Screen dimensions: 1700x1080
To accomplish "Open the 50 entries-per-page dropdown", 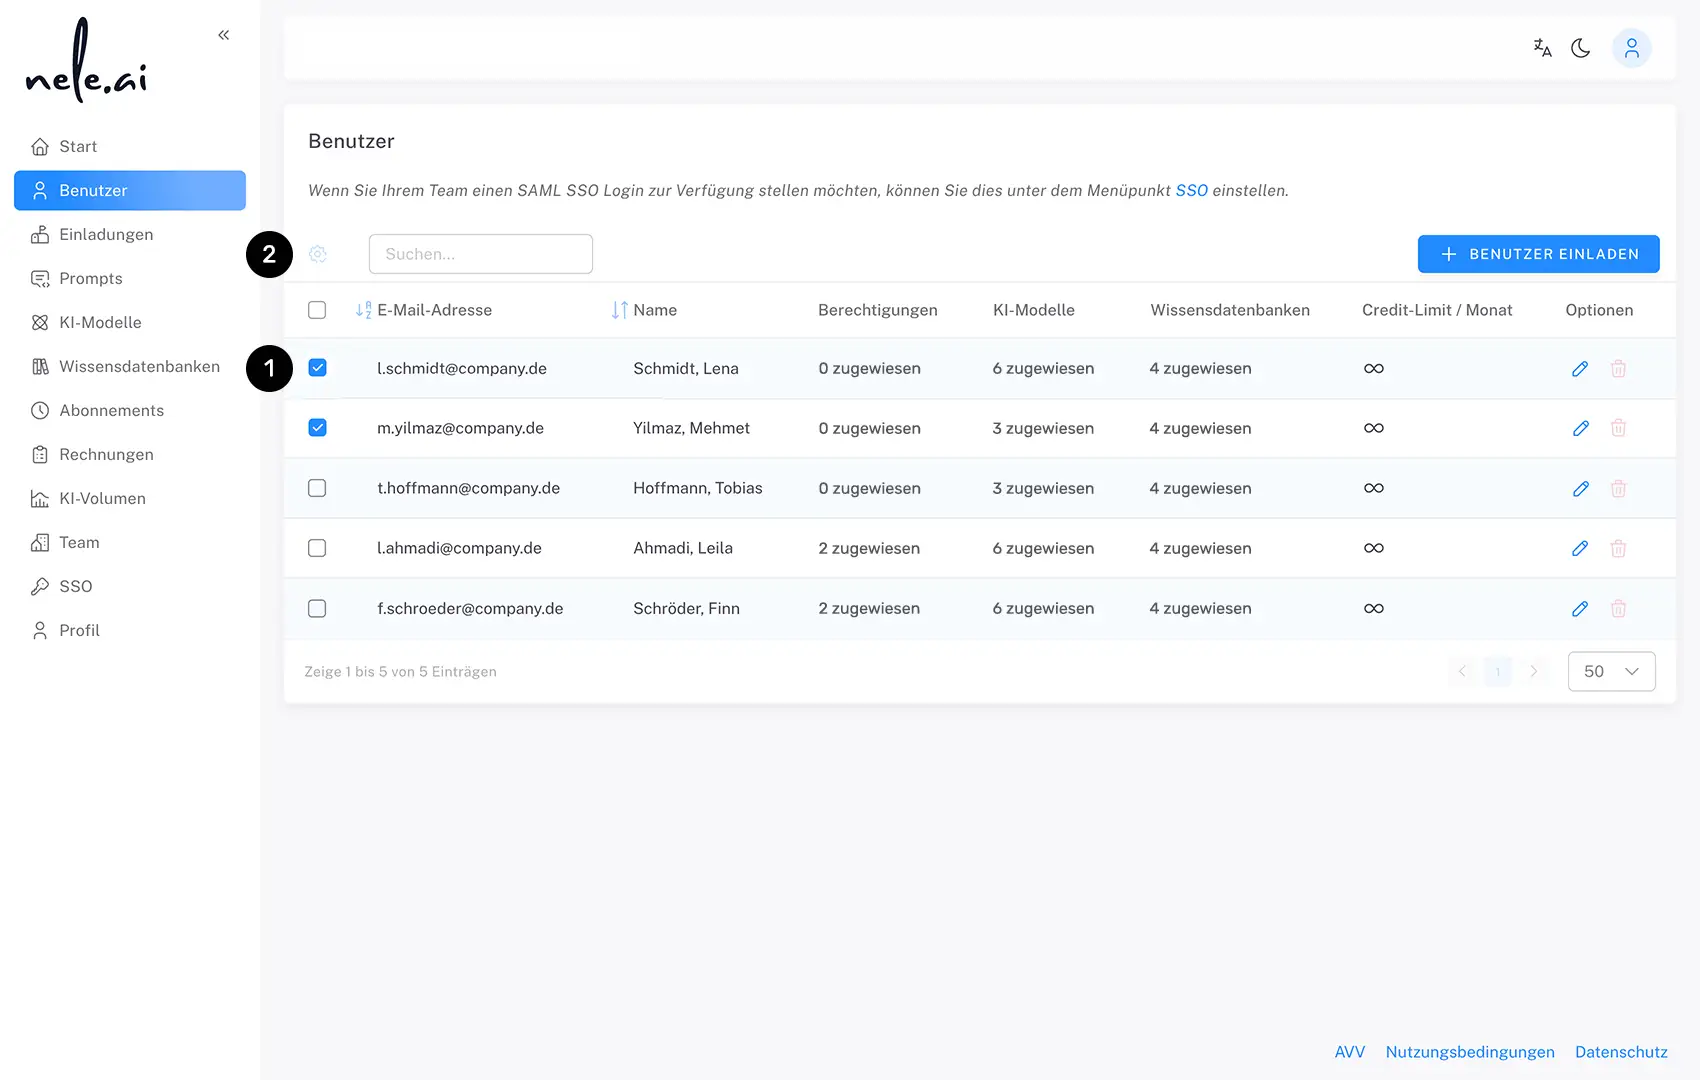I will point(1611,671).
